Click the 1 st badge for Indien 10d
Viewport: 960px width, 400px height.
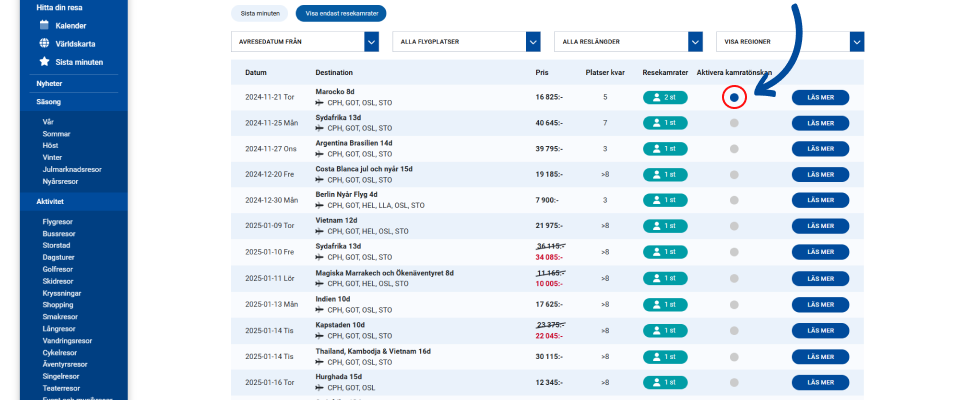[665, 304]
